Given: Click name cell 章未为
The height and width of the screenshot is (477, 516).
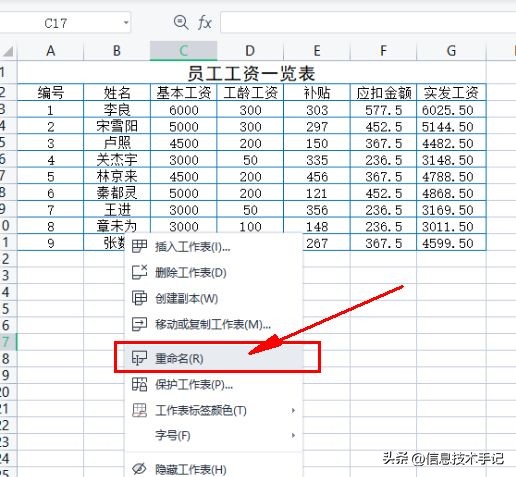Looking at the screenshot, I should coord(117,226).
